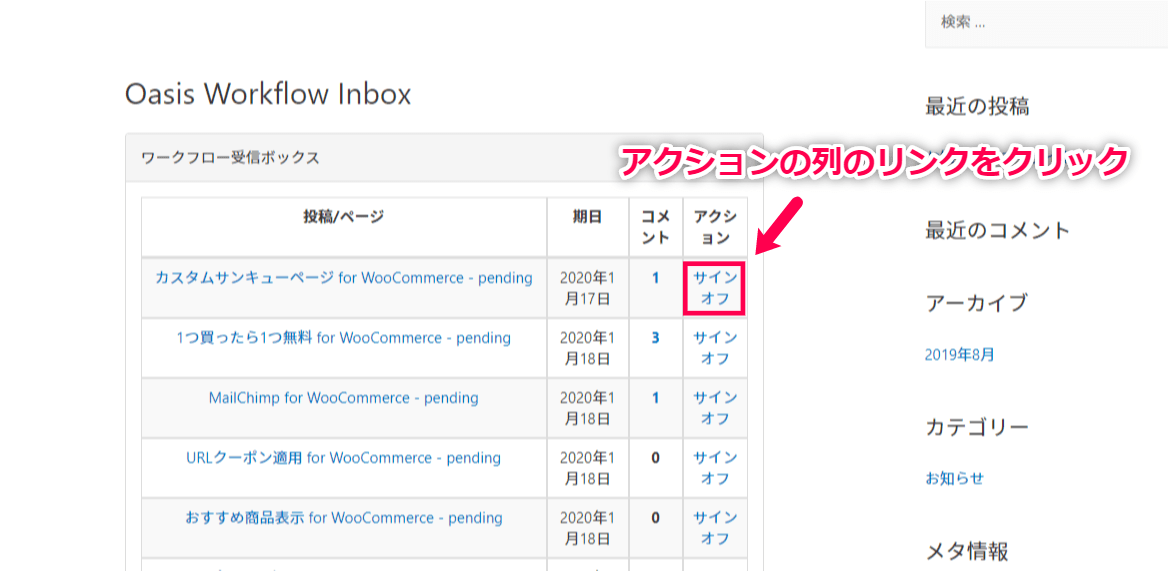Click due date 2020年1月17日 in the カスタムサンキューページ row
The height and width of the screenshot is (571, 1168).
point(588,289)
